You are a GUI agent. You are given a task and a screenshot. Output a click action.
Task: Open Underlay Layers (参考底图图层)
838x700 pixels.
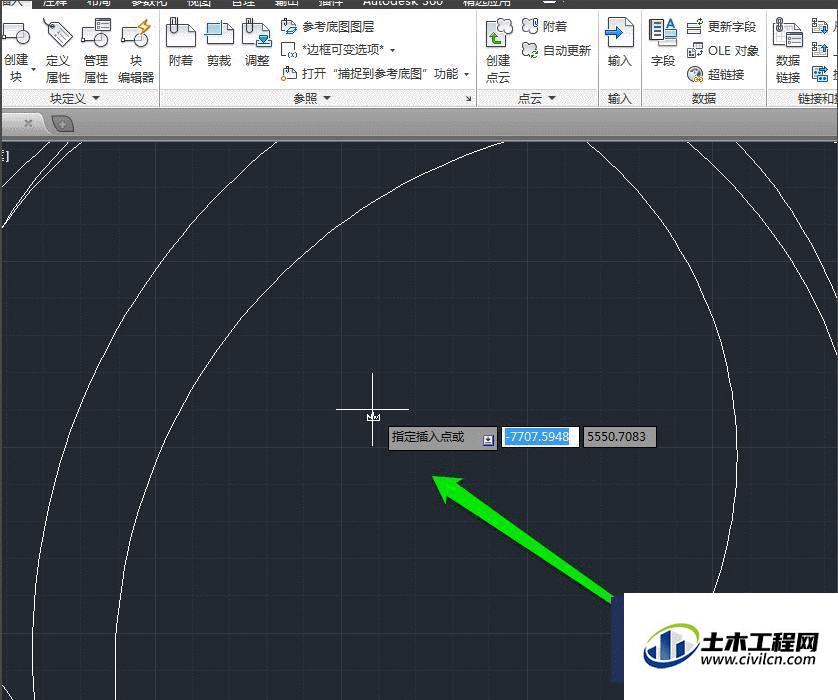point(327,26)
